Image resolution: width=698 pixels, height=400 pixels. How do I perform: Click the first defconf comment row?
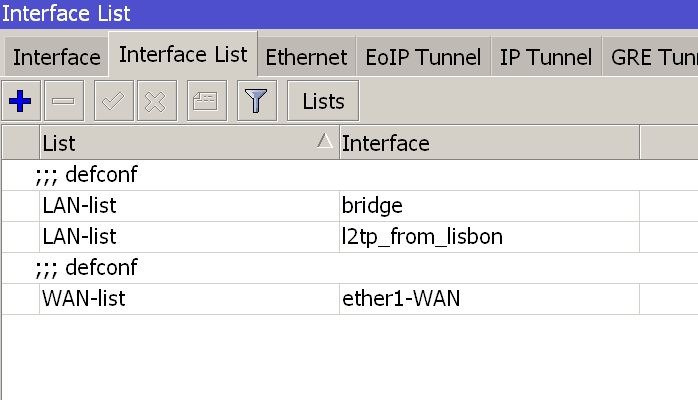tap(350, 175)
